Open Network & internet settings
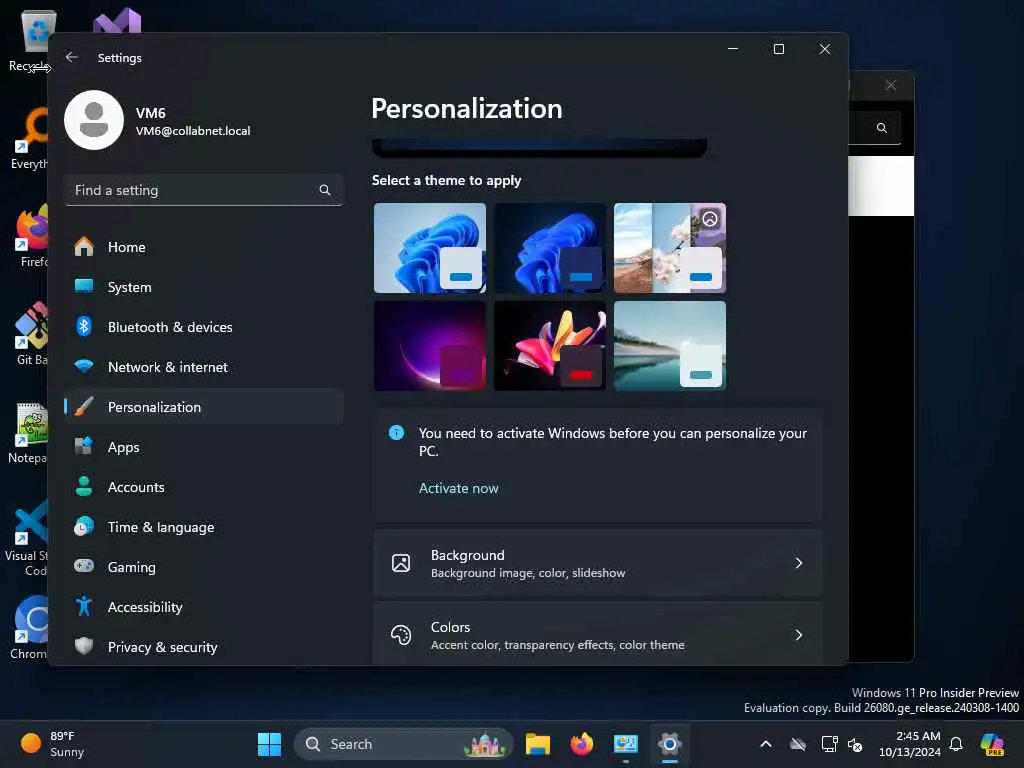 coord(204,367)
